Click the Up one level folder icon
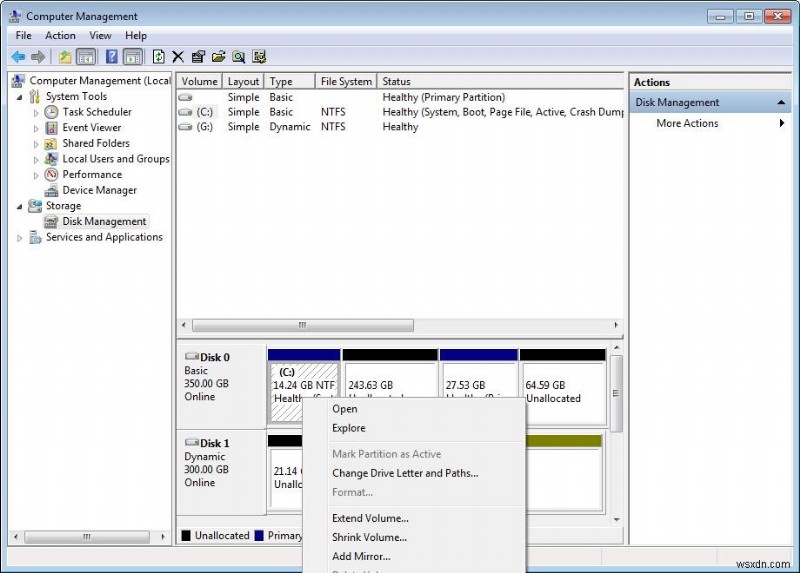Screen dimensions: 800x573 tap(65, 57)
